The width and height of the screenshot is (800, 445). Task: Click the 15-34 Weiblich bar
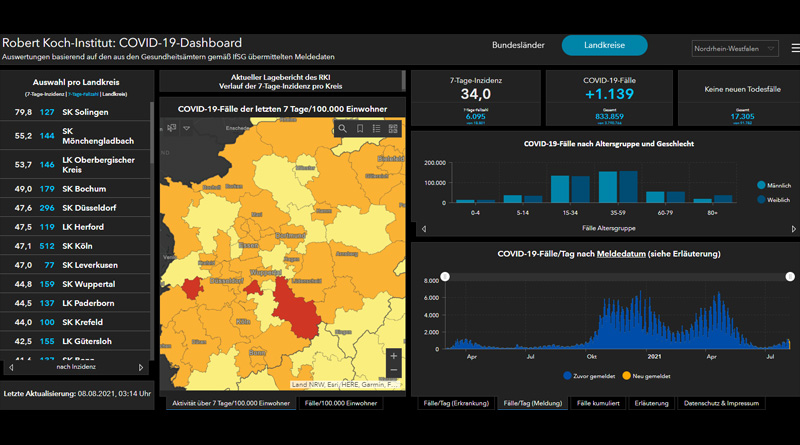[581, 189]
